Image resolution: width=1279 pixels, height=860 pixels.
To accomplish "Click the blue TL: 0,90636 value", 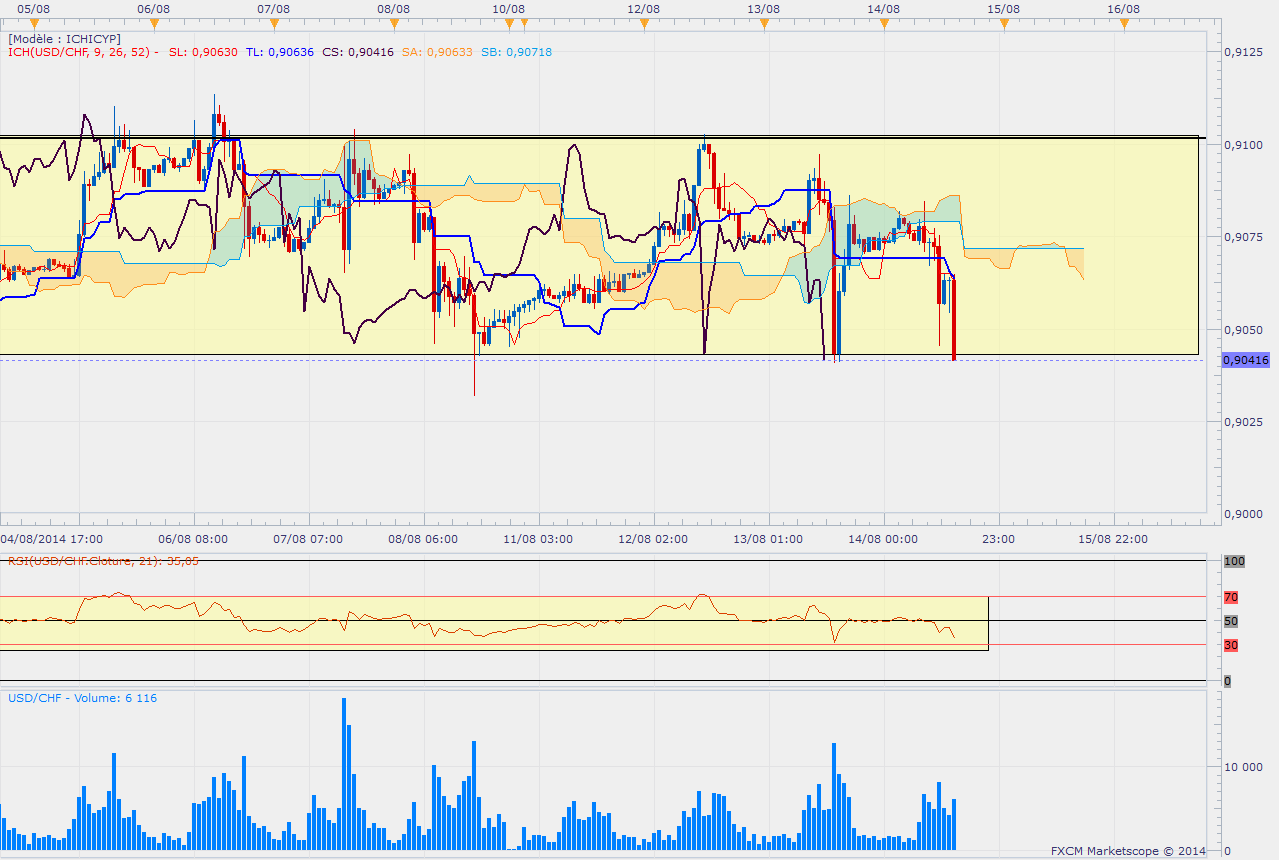I will (x=280, y=52).
